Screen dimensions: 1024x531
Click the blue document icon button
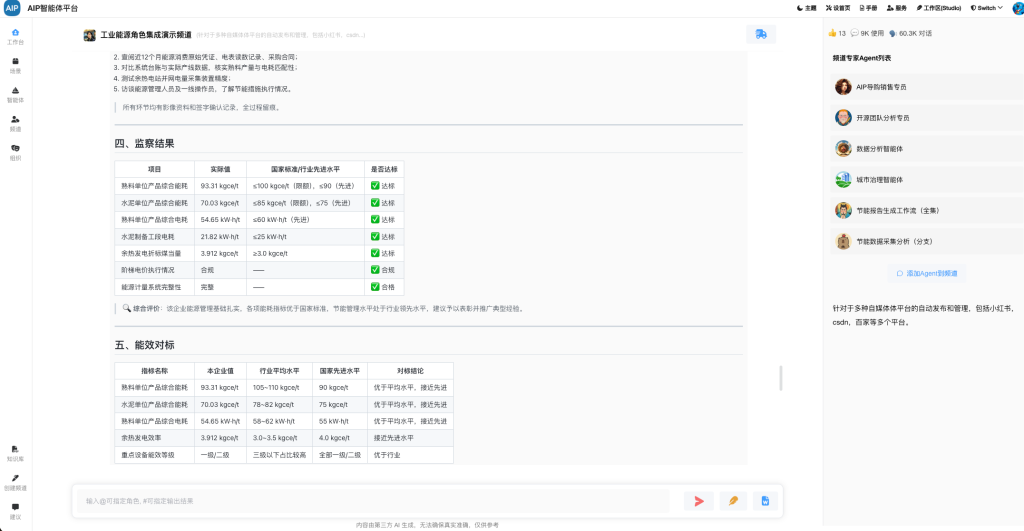[764, 501]
